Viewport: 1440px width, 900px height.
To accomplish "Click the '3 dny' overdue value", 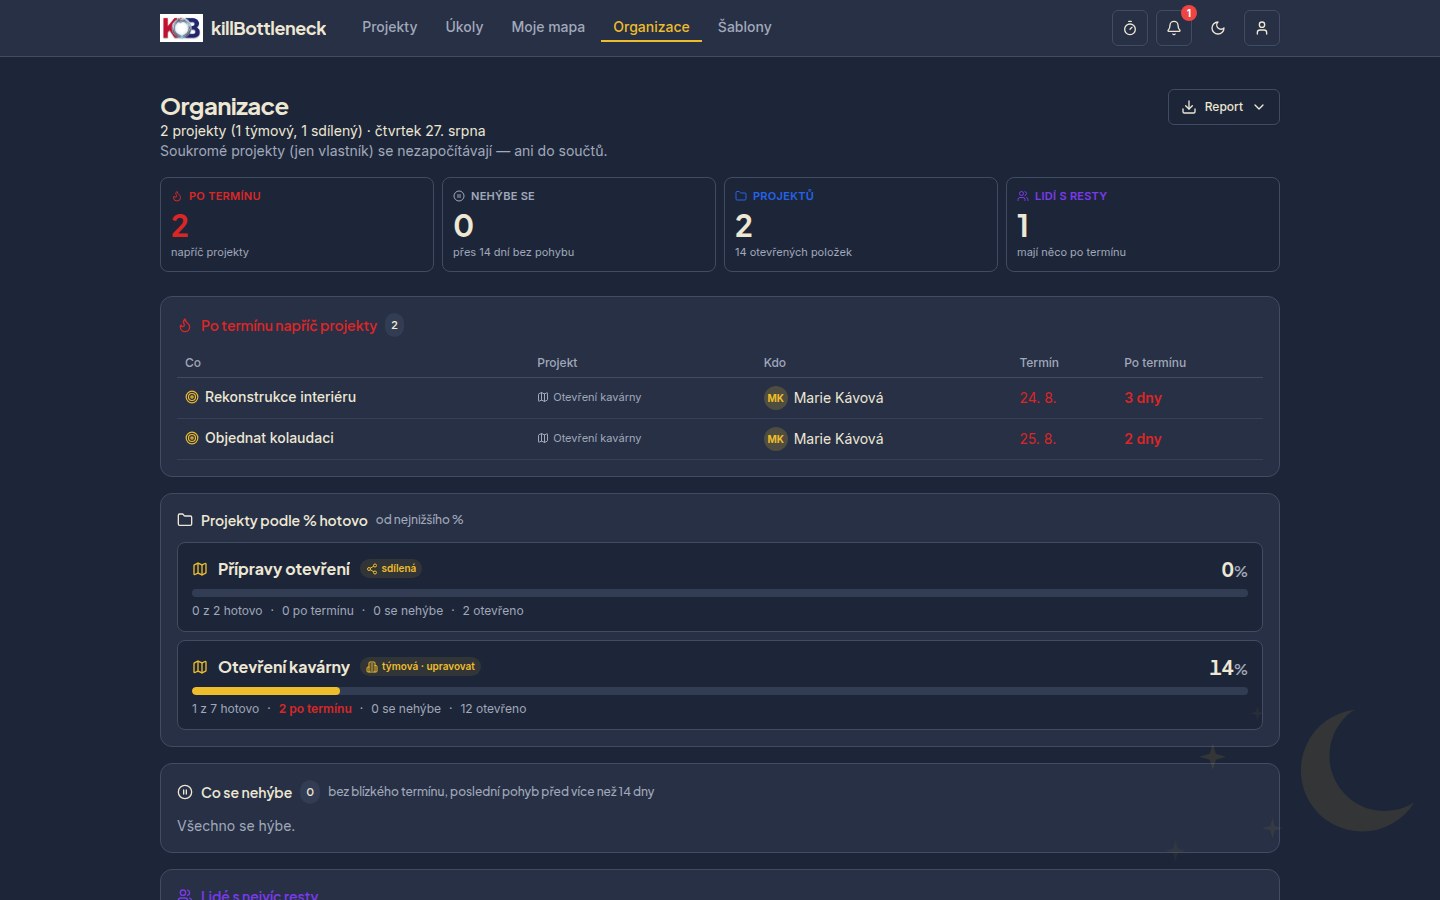I will click(x=1143, y=398).
